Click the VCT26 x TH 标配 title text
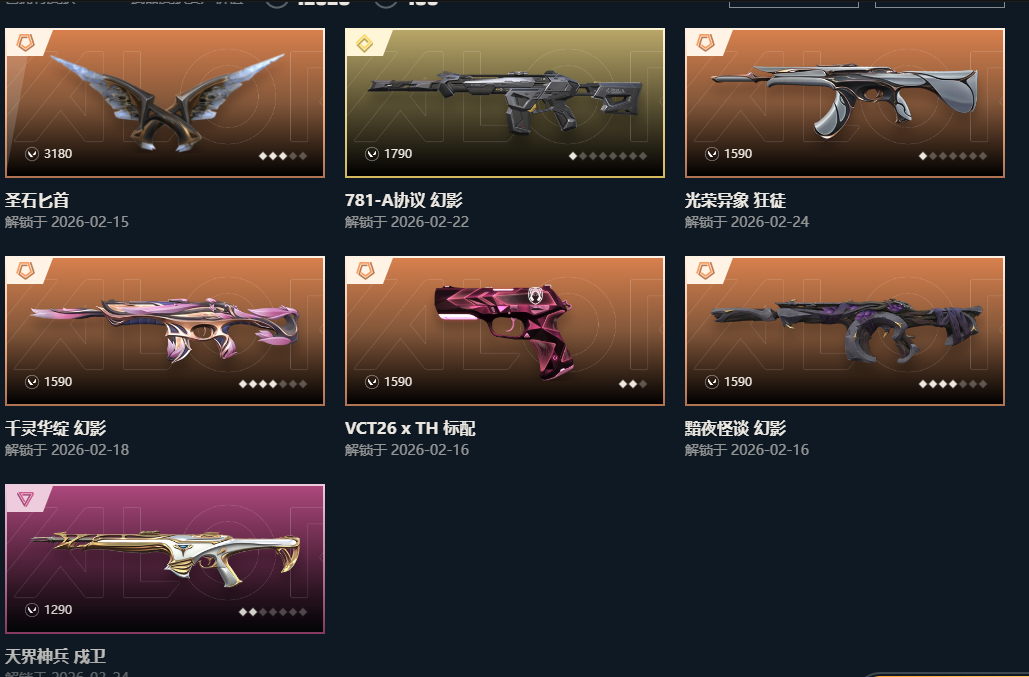This screenshot has width=1029, height=677. (410, 428)
